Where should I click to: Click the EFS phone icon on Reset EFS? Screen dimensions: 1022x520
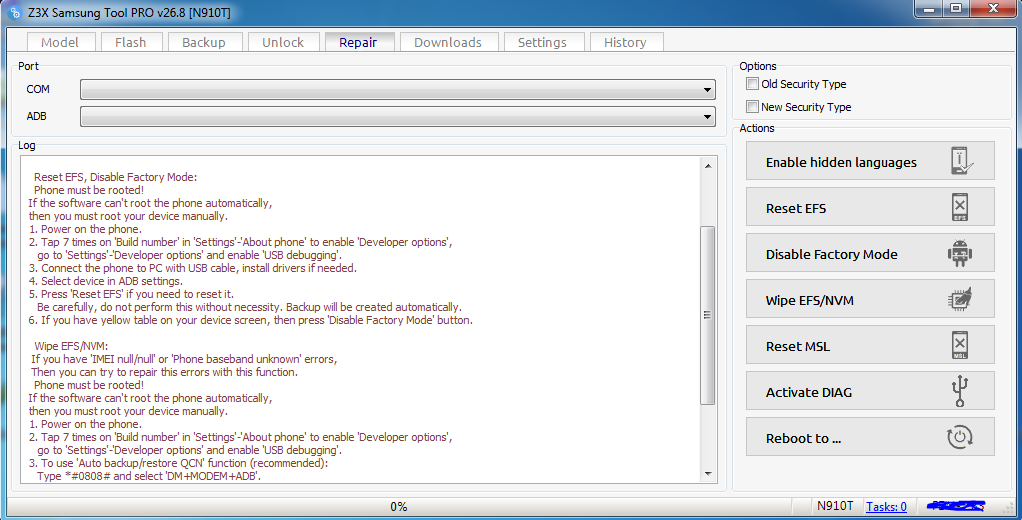coord(960,208)
